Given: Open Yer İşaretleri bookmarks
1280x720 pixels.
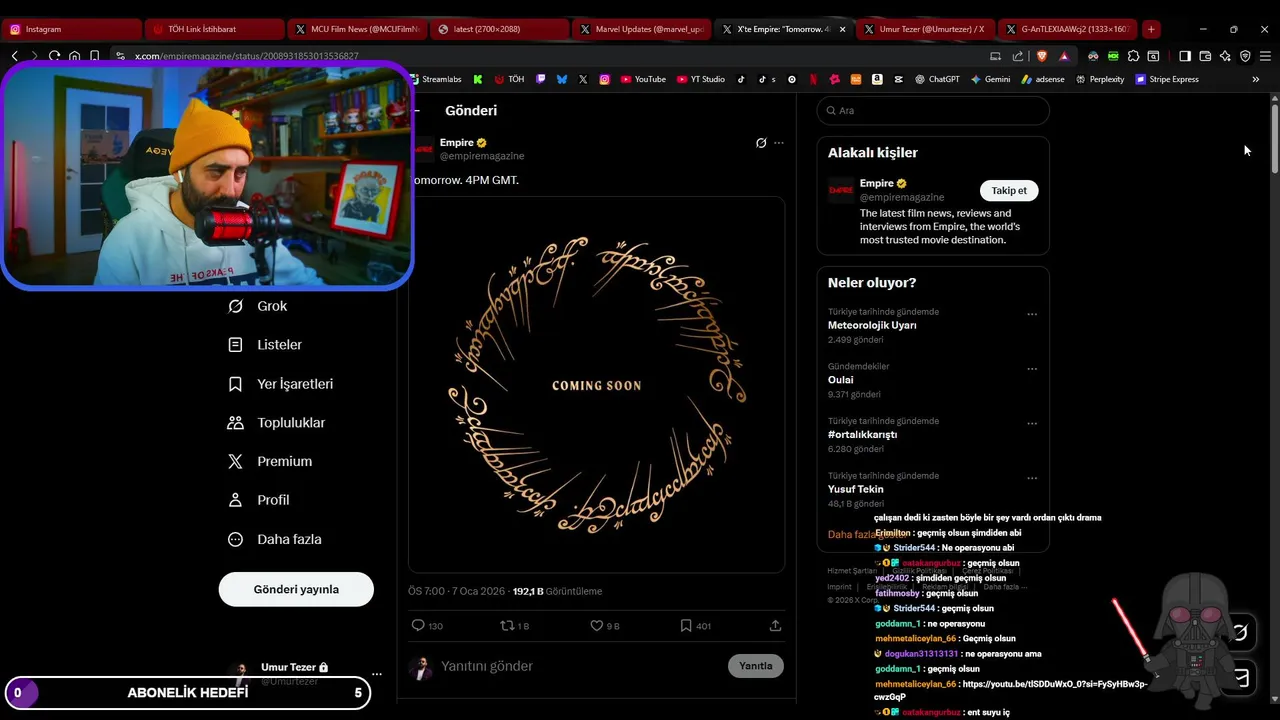Looking at the screenshot, I should click(281, 384).
